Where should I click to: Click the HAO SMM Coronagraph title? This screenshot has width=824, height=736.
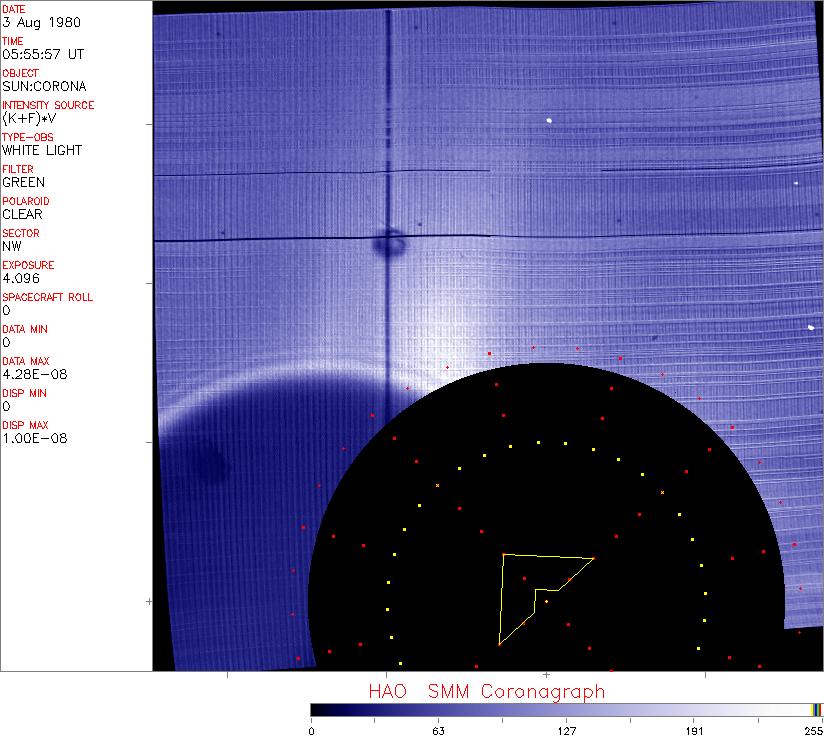[x=486, y=692]
